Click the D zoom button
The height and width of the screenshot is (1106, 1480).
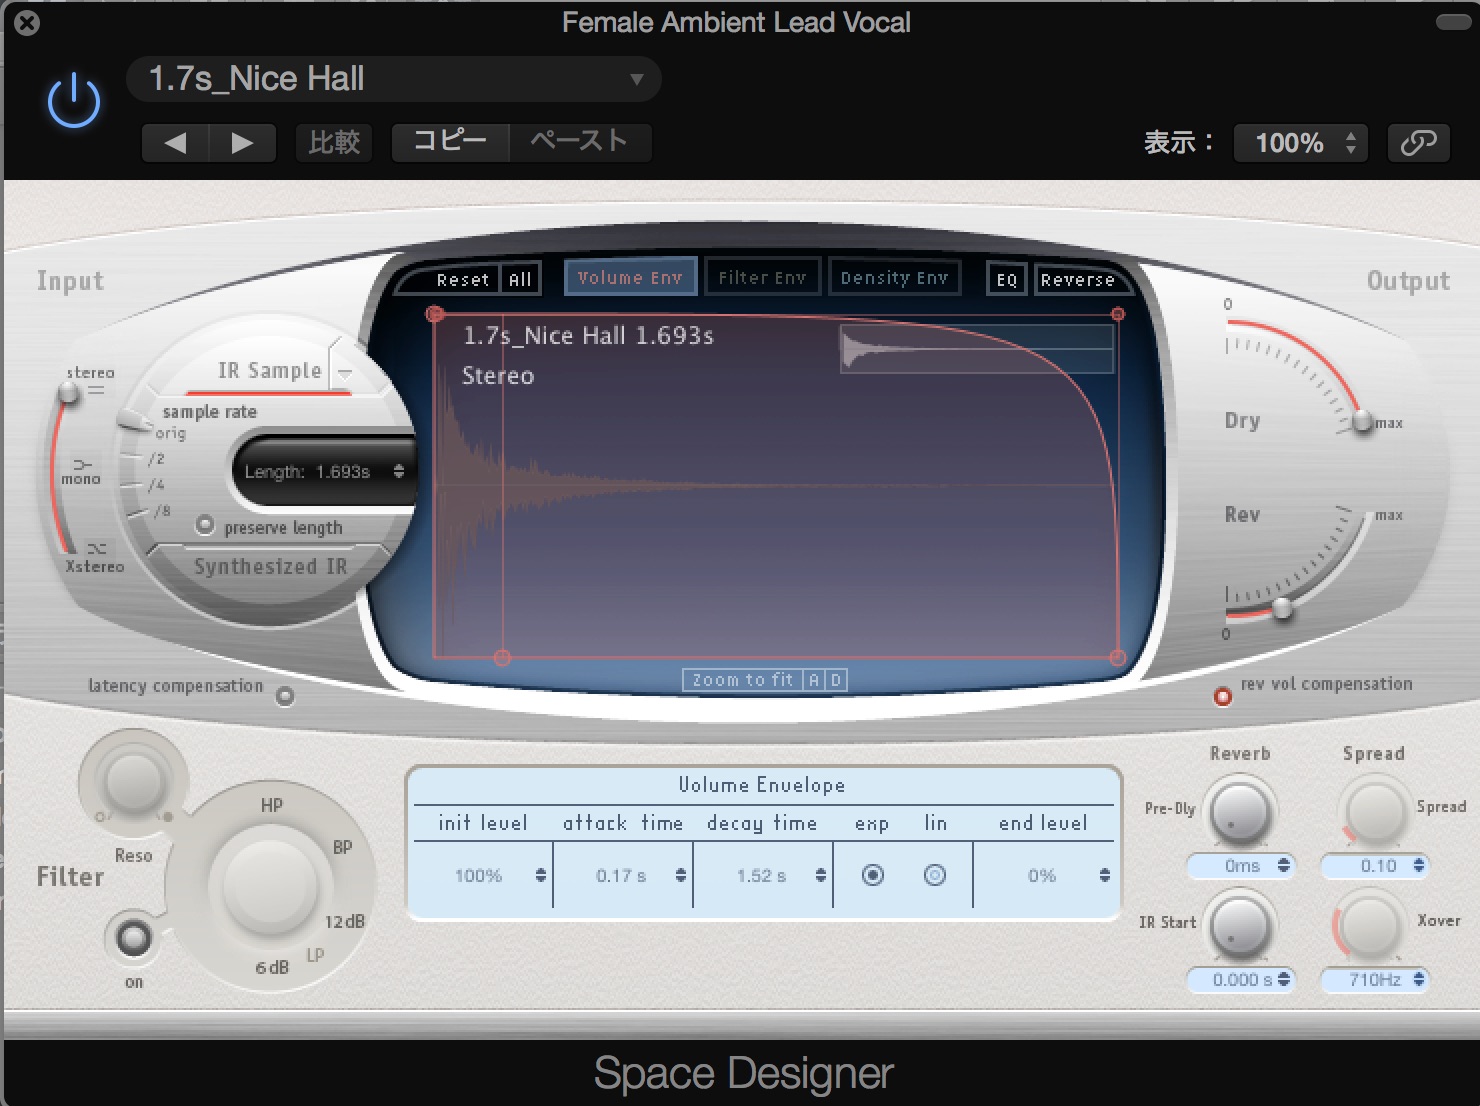click(836, 680)
